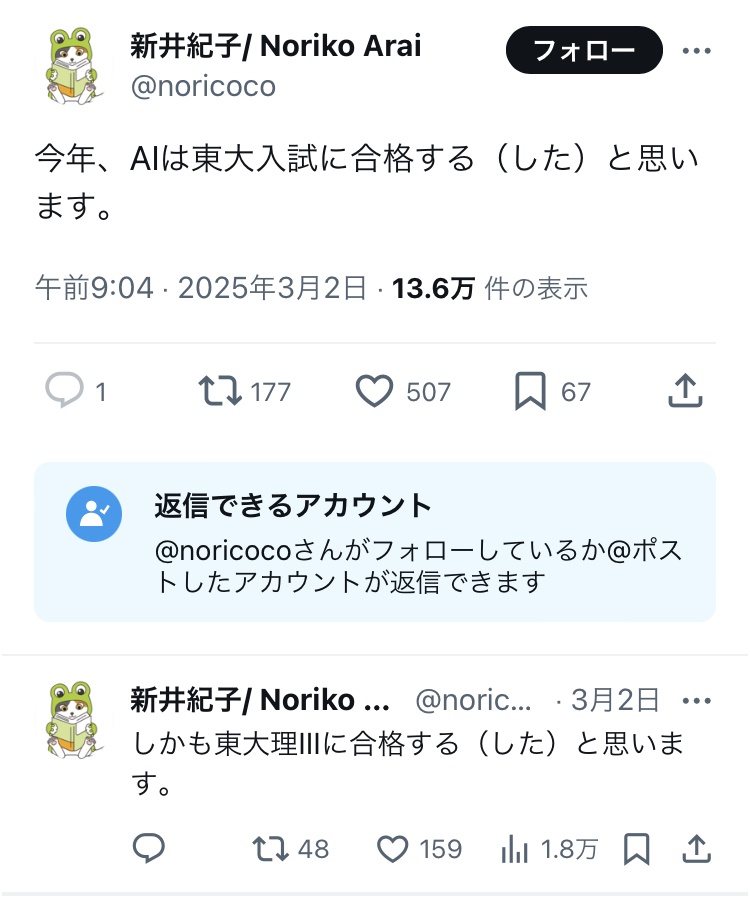Screen dimensions: 750x898
Task: Open the @noricoco handle in header
Action: (x=203, y=86)
